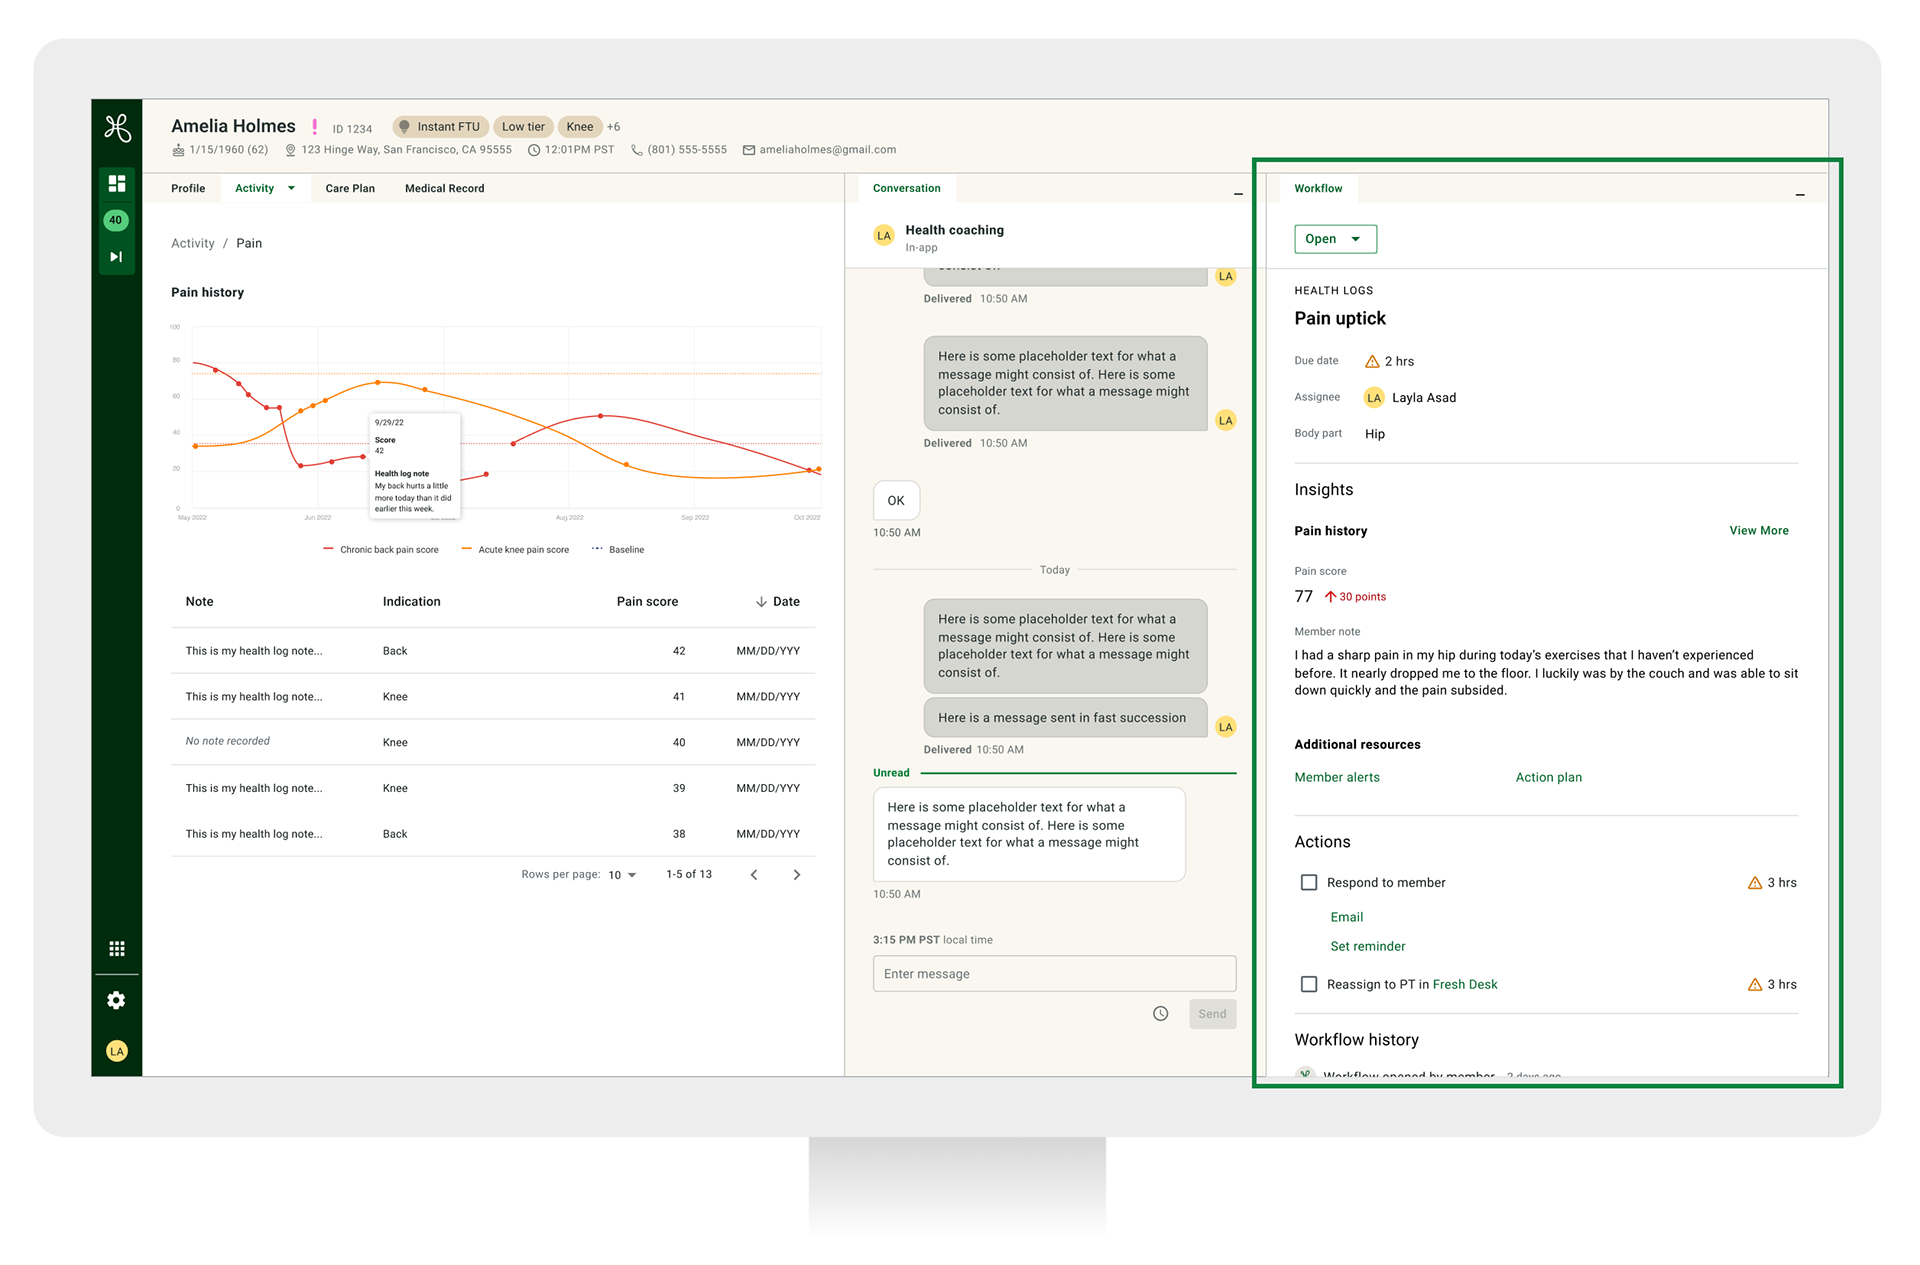
Task: Select the Workflow tab
Action: [x=1318, y=188]
